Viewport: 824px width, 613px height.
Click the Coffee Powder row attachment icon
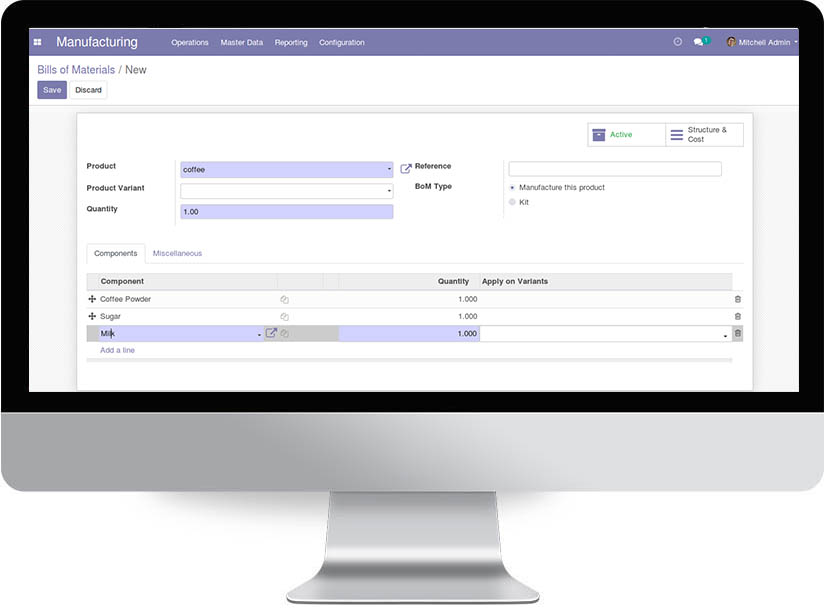tap(284, 300)
